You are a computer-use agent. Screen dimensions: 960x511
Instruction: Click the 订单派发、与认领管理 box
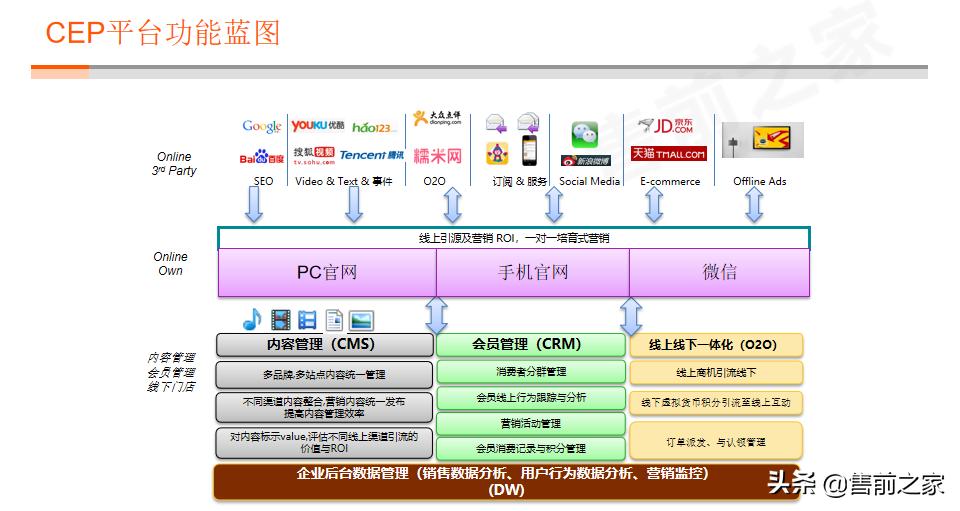716,441
